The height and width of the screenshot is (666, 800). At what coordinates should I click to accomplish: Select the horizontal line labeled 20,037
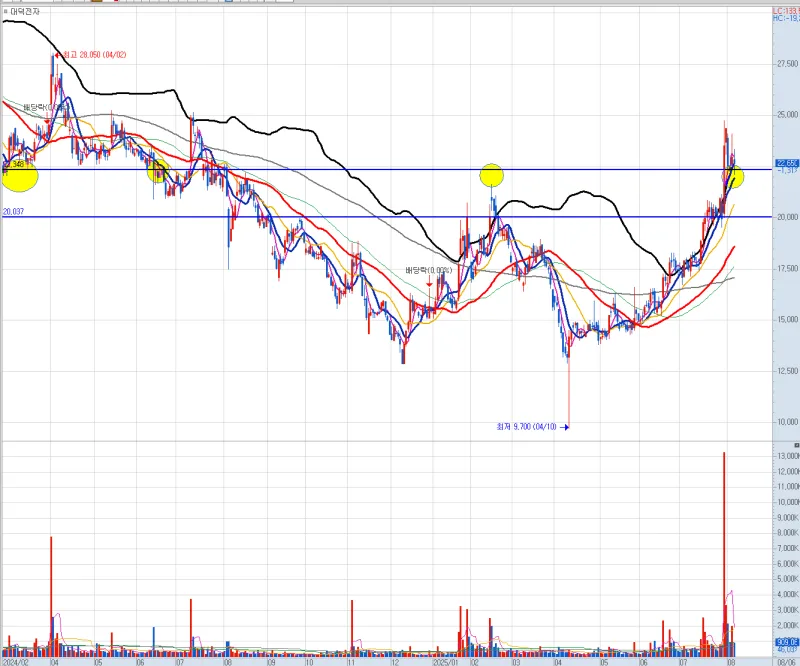300,217
